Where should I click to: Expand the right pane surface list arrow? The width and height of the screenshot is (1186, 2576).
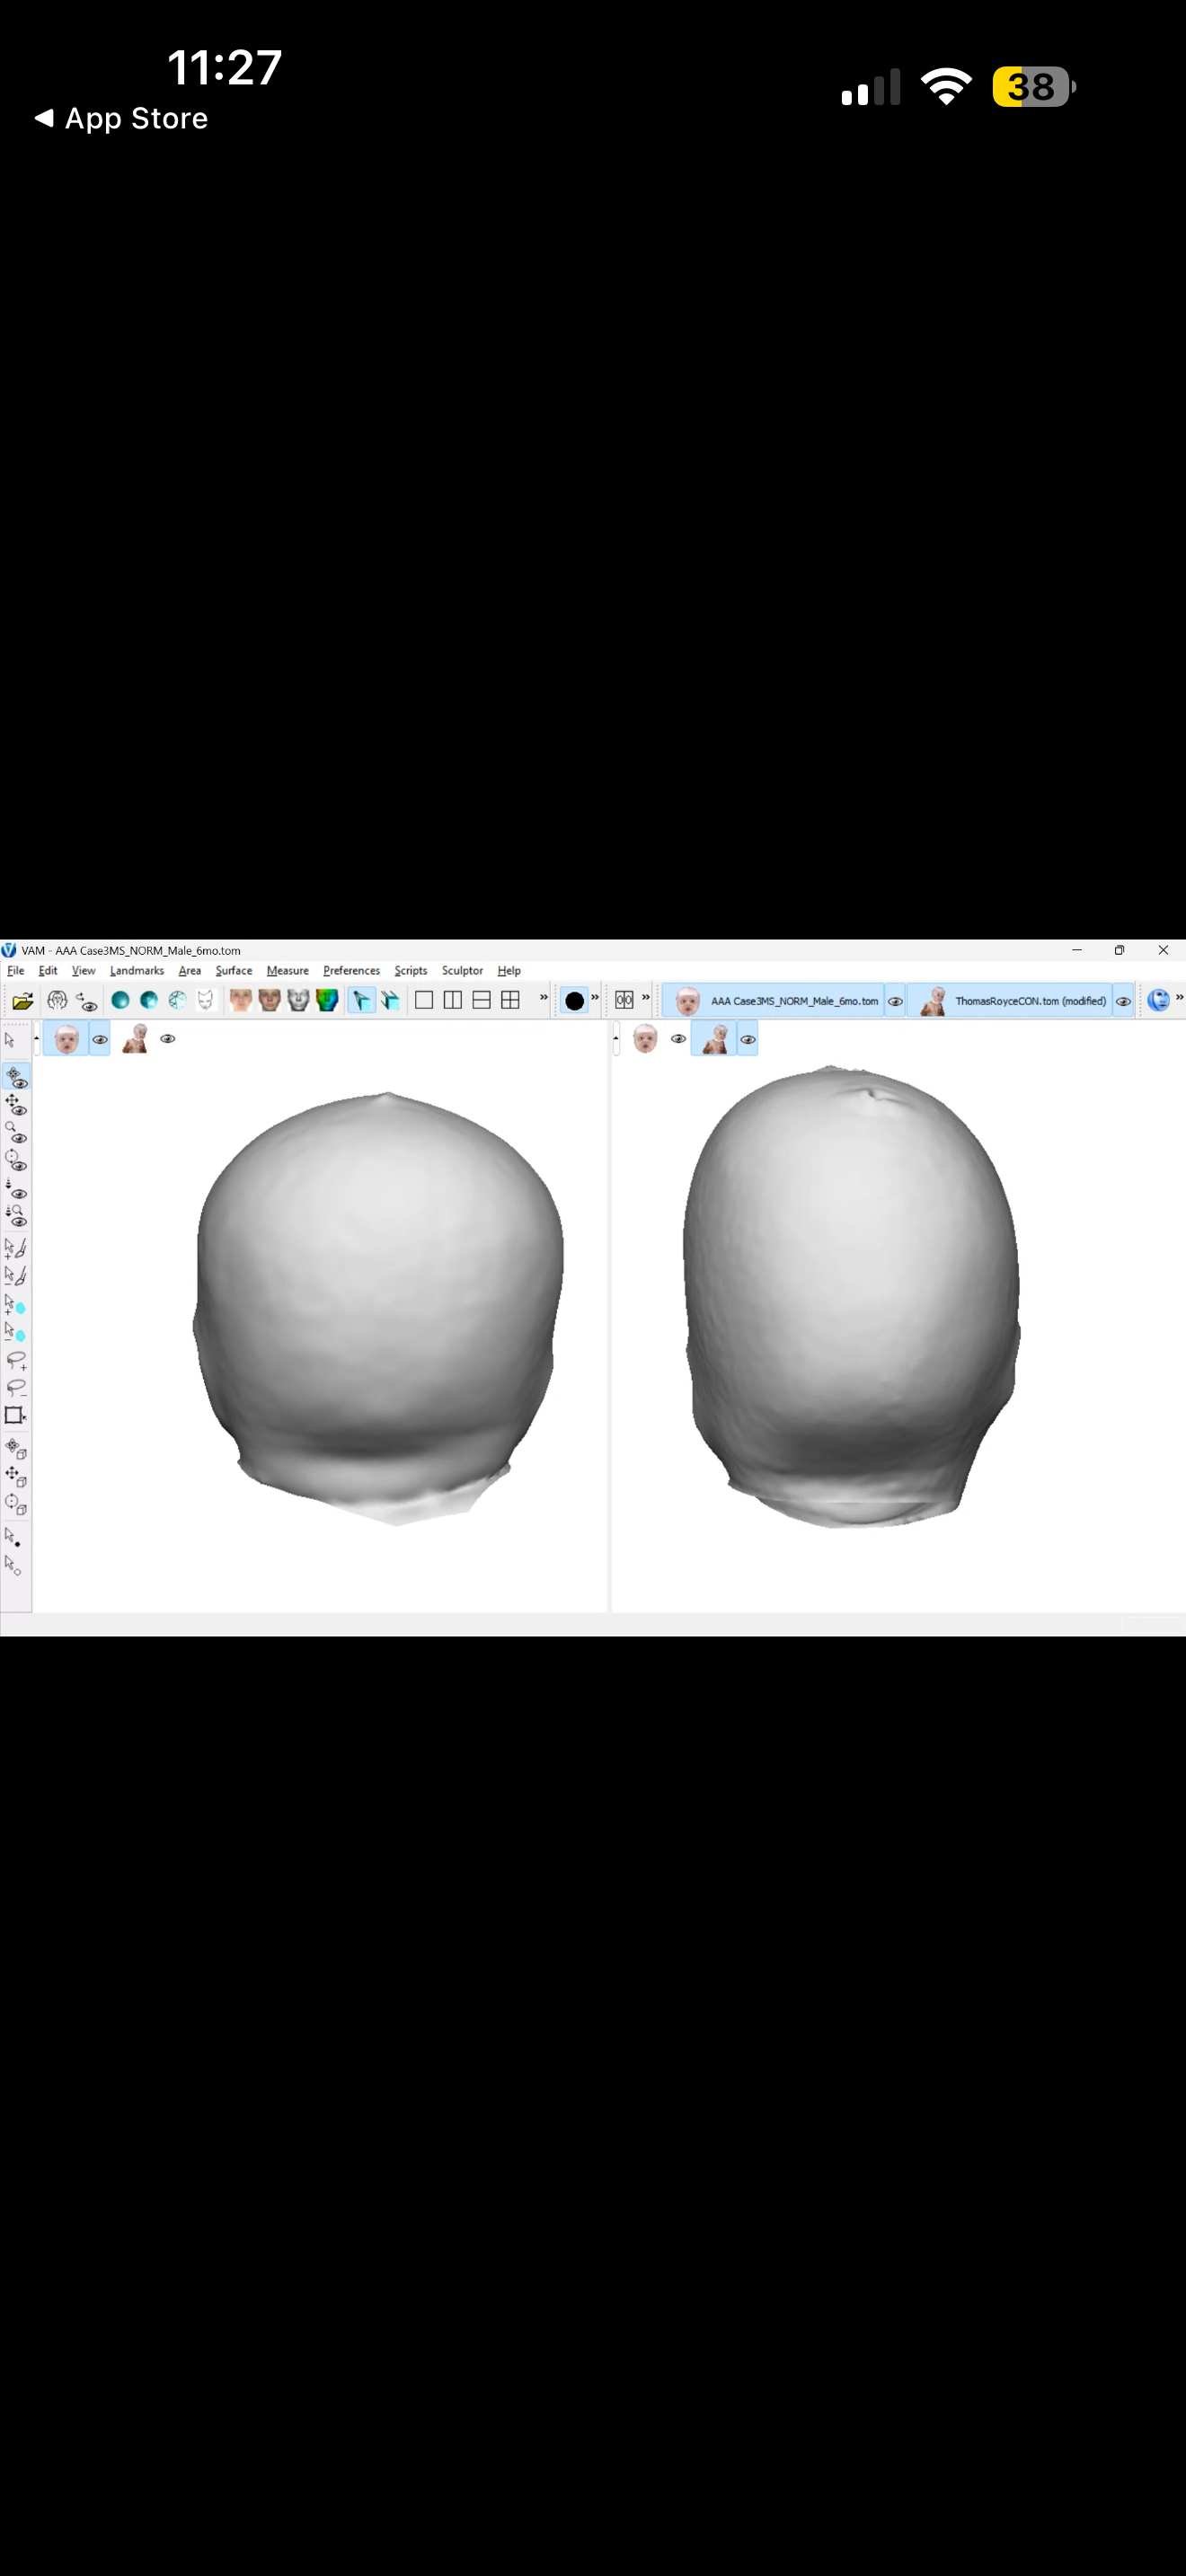tap(616, 1040)
